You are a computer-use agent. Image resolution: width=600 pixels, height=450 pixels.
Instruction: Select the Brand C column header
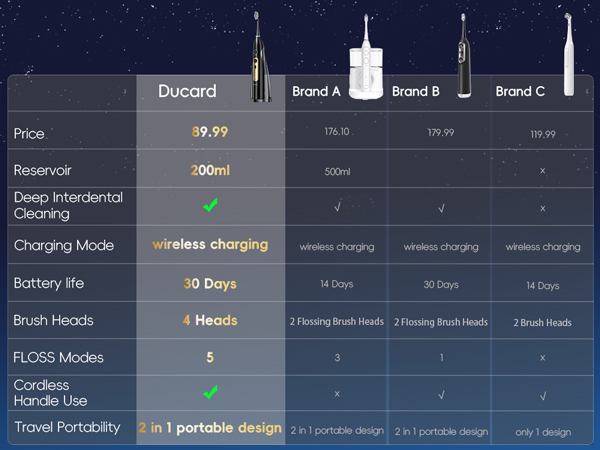coord(520,91)
